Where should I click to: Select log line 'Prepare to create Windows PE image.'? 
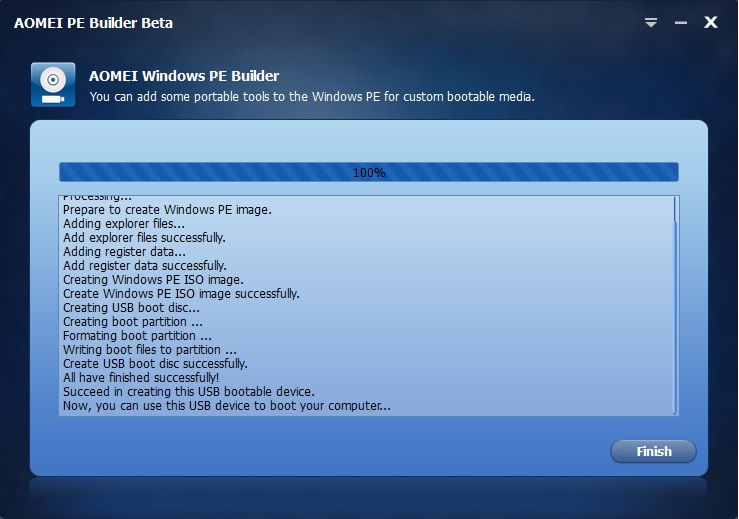167,210
